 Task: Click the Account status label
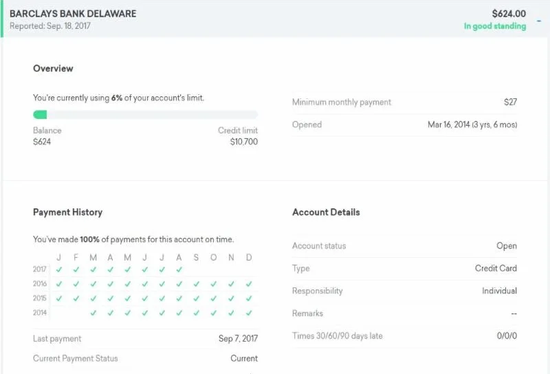[x=319, y=246]
